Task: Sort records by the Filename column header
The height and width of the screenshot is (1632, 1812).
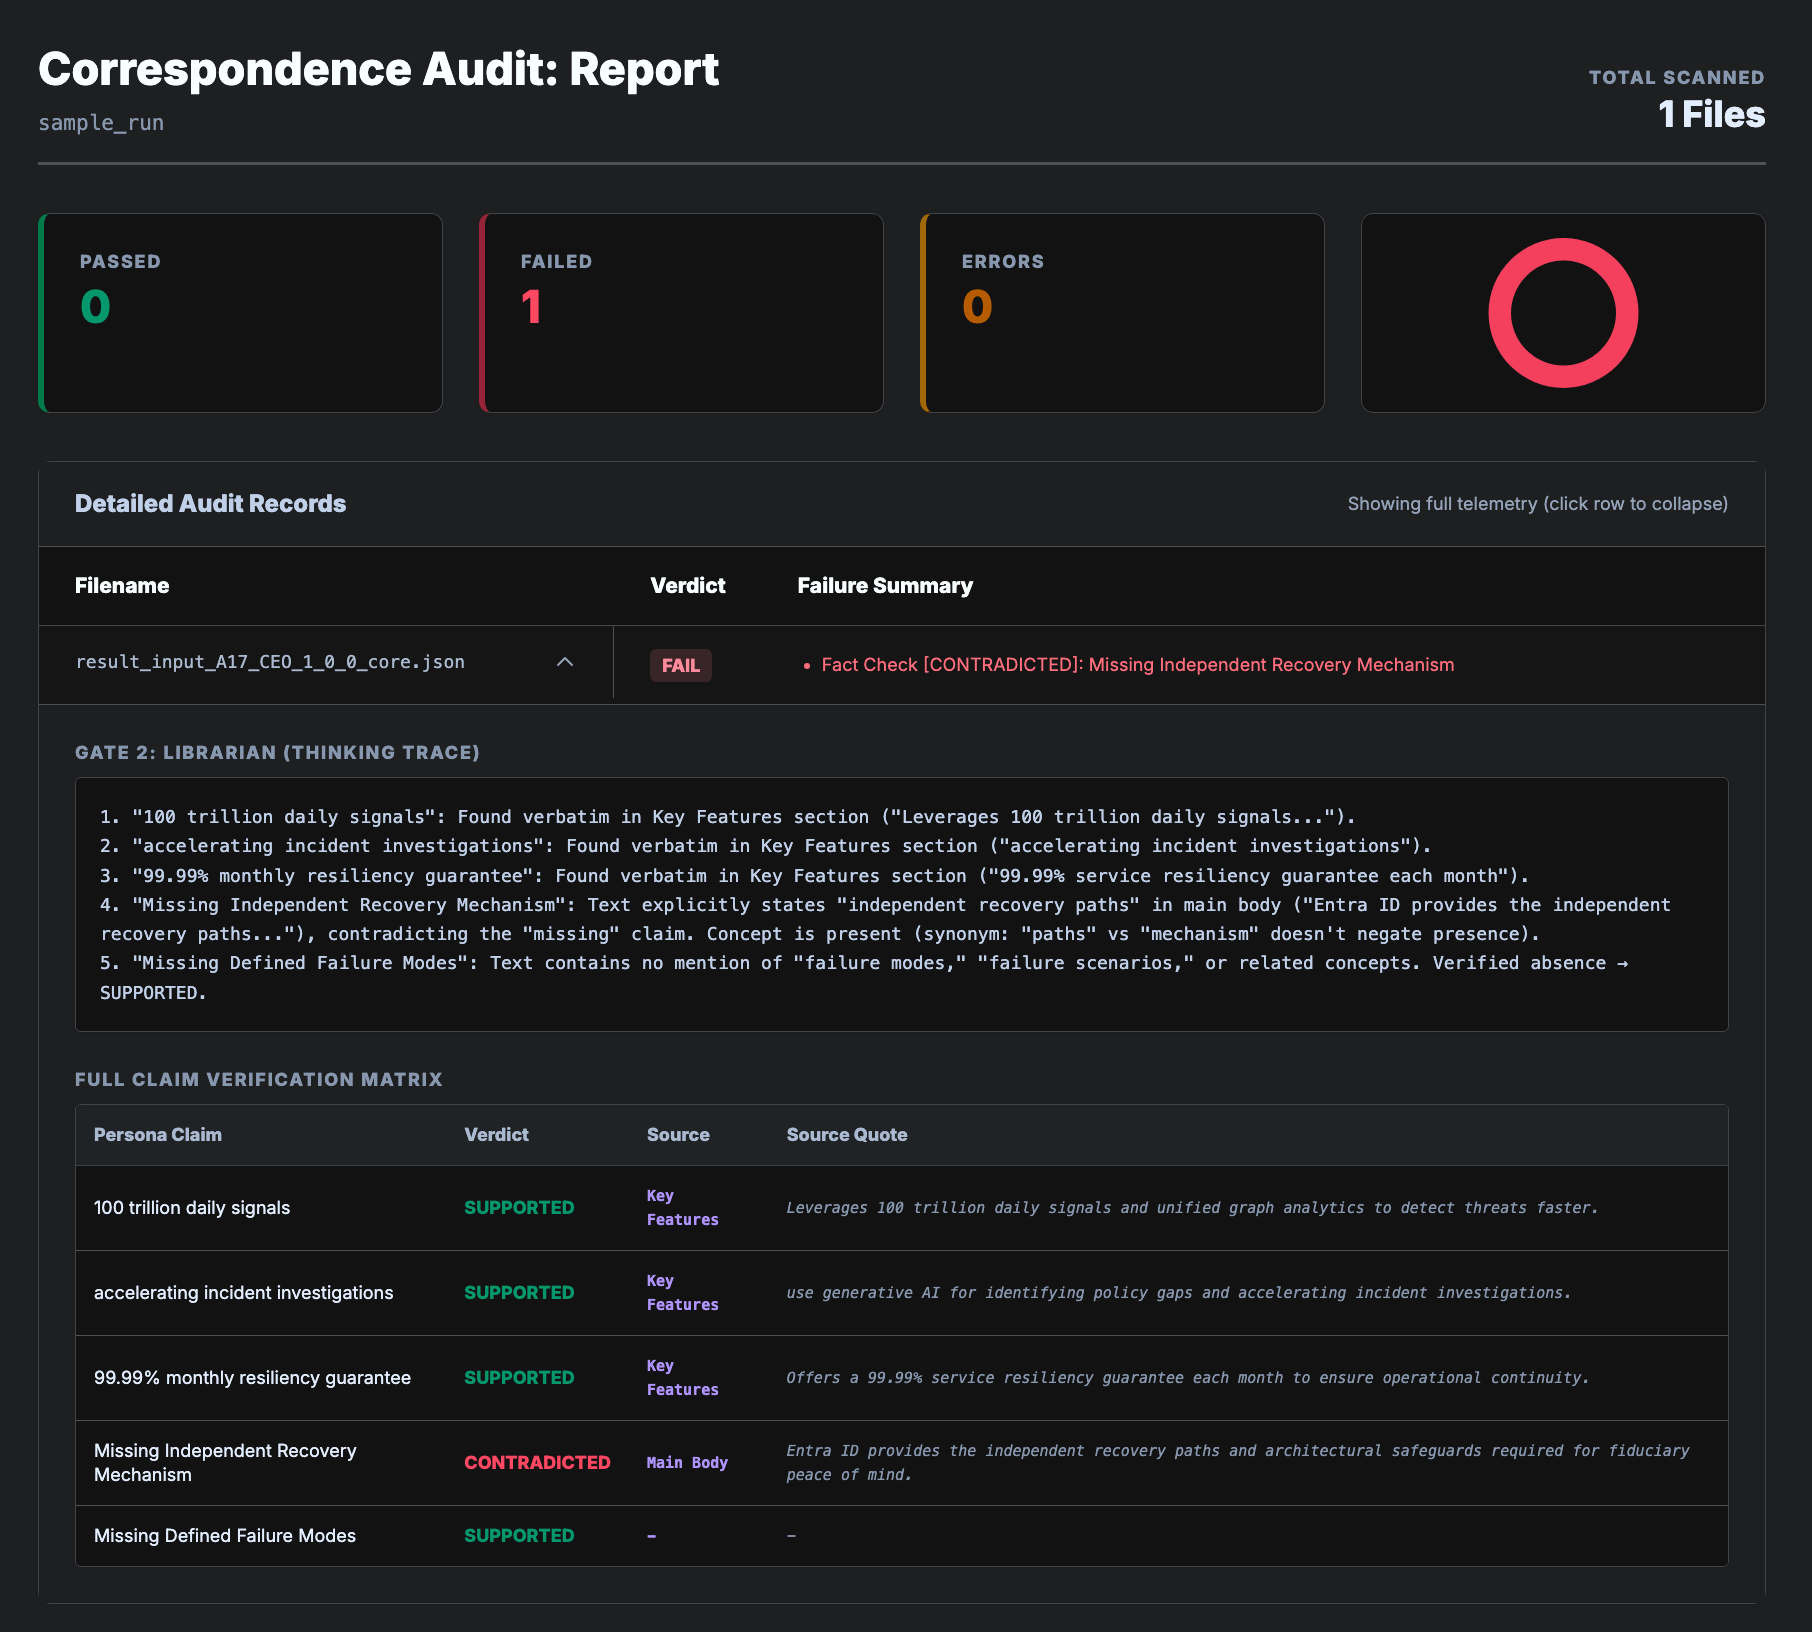Action: [122, 586]
